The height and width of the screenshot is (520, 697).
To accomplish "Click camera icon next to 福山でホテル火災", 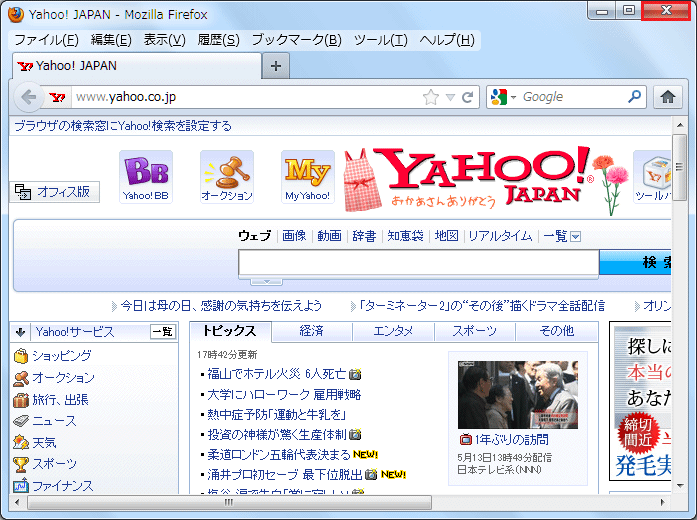I will [x=355, y=374].
